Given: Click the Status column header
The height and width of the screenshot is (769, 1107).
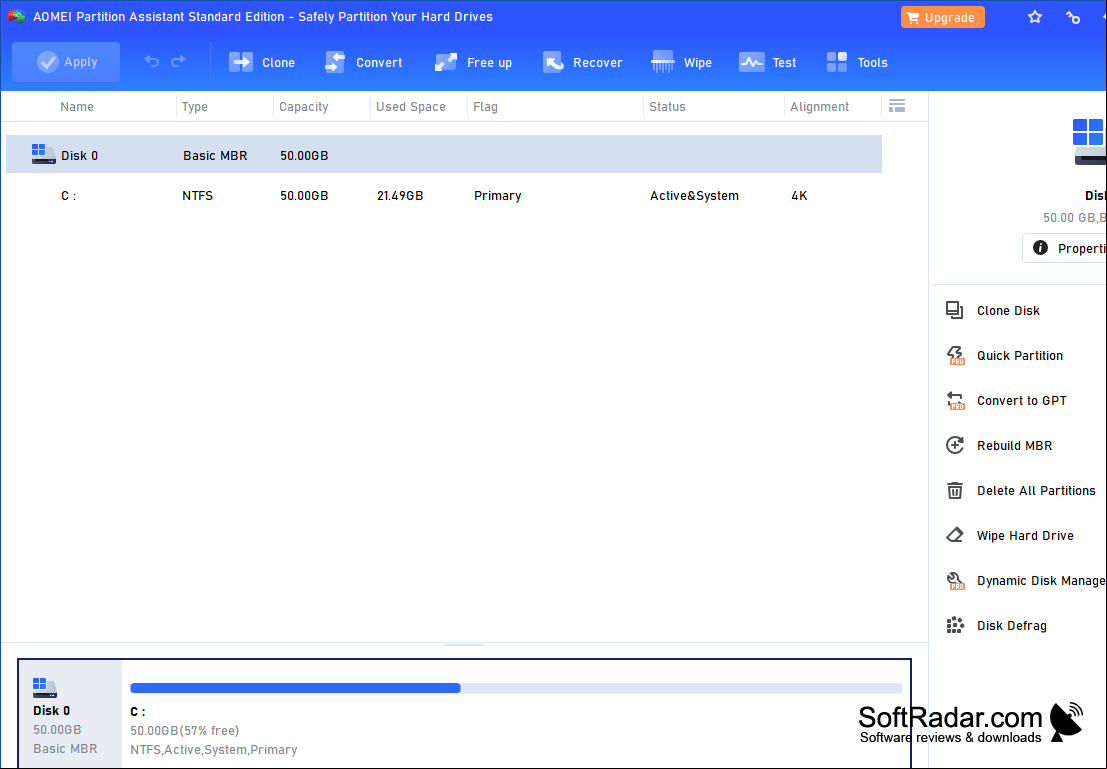Looking at the screenshot, I should (x=667, y=107).
